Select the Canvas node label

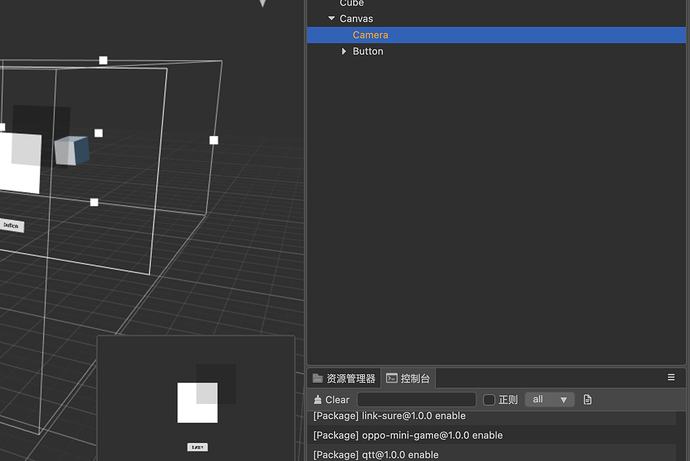point(356,18)
